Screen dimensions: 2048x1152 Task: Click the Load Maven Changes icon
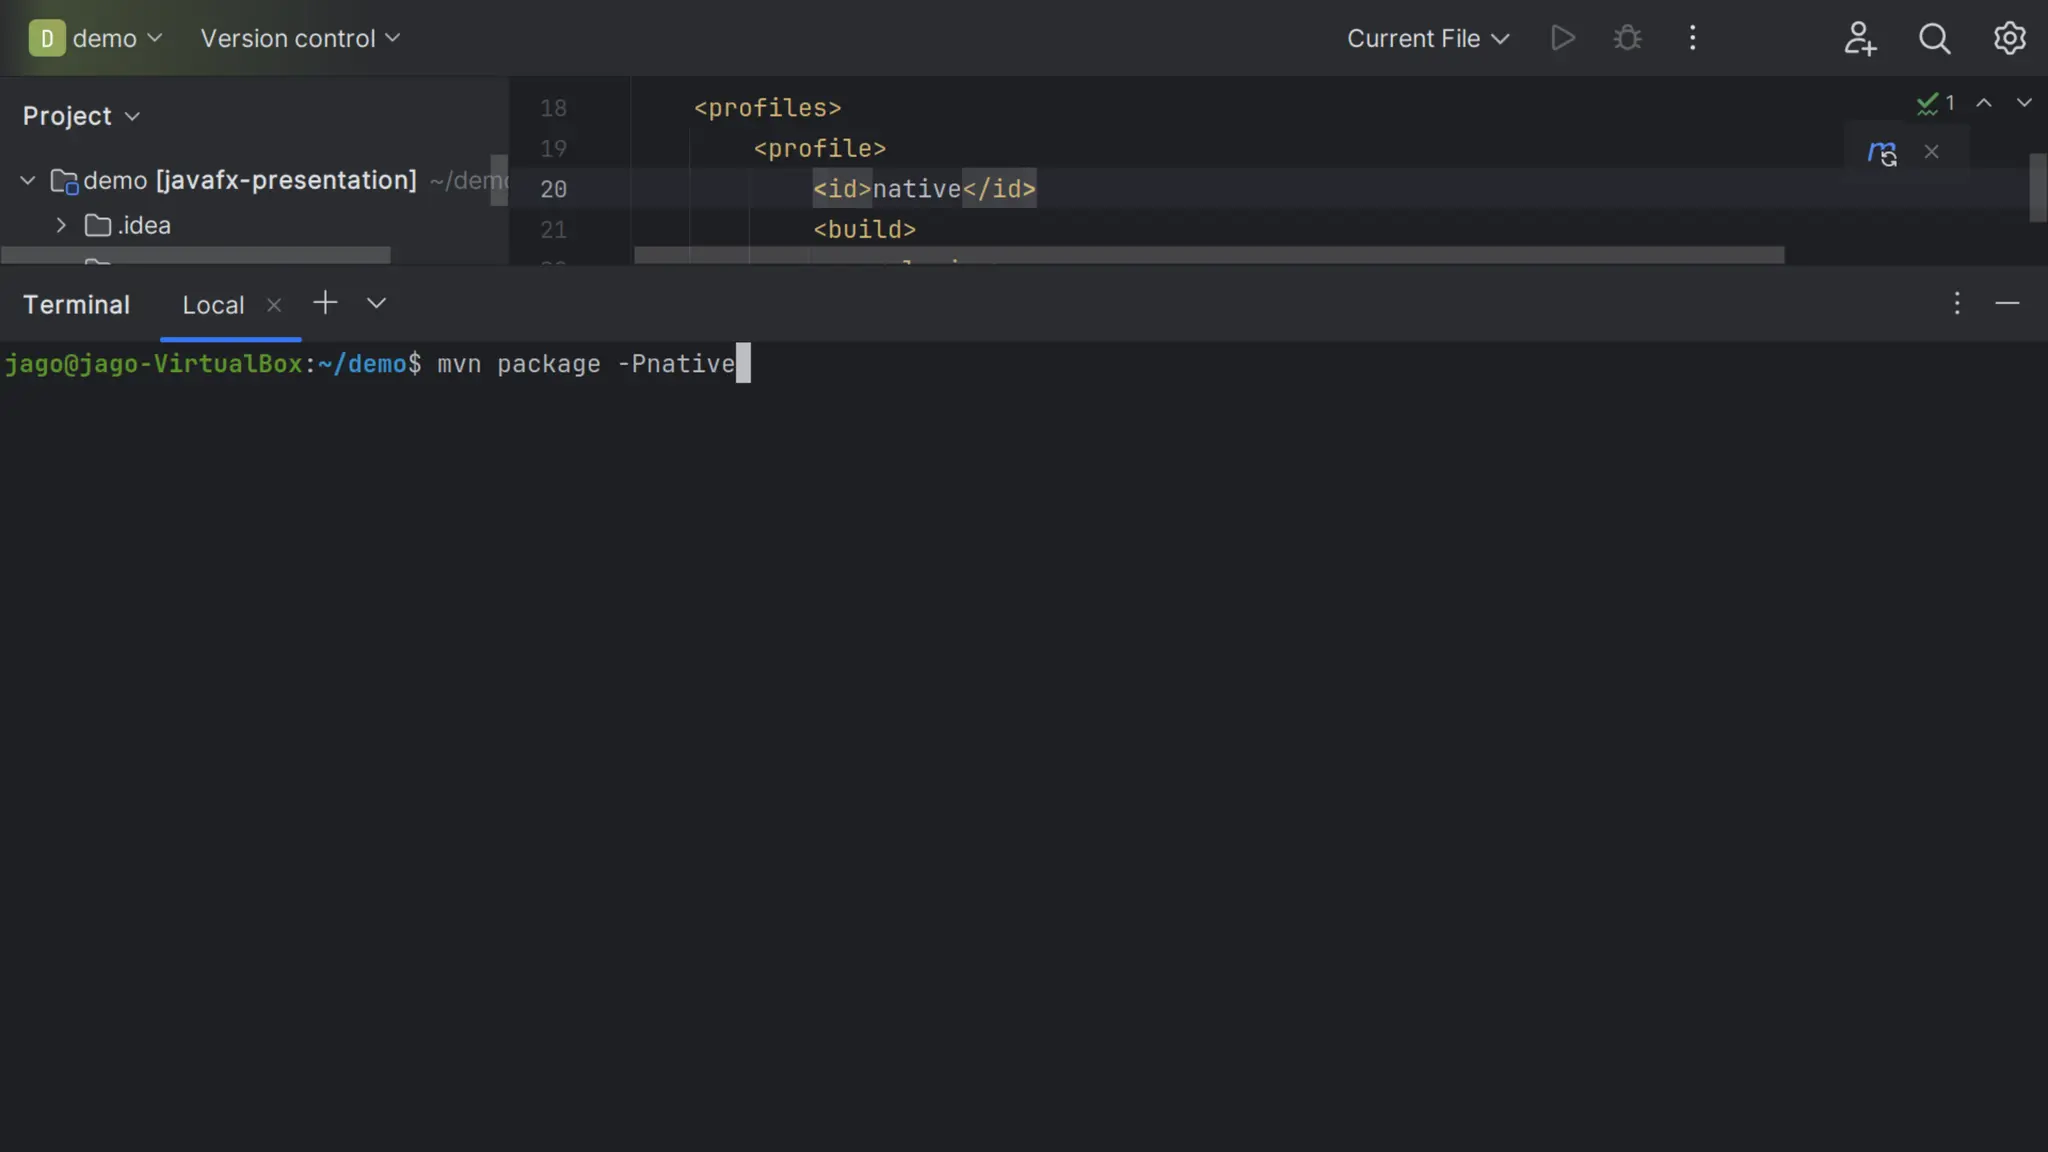(1882, 153)
